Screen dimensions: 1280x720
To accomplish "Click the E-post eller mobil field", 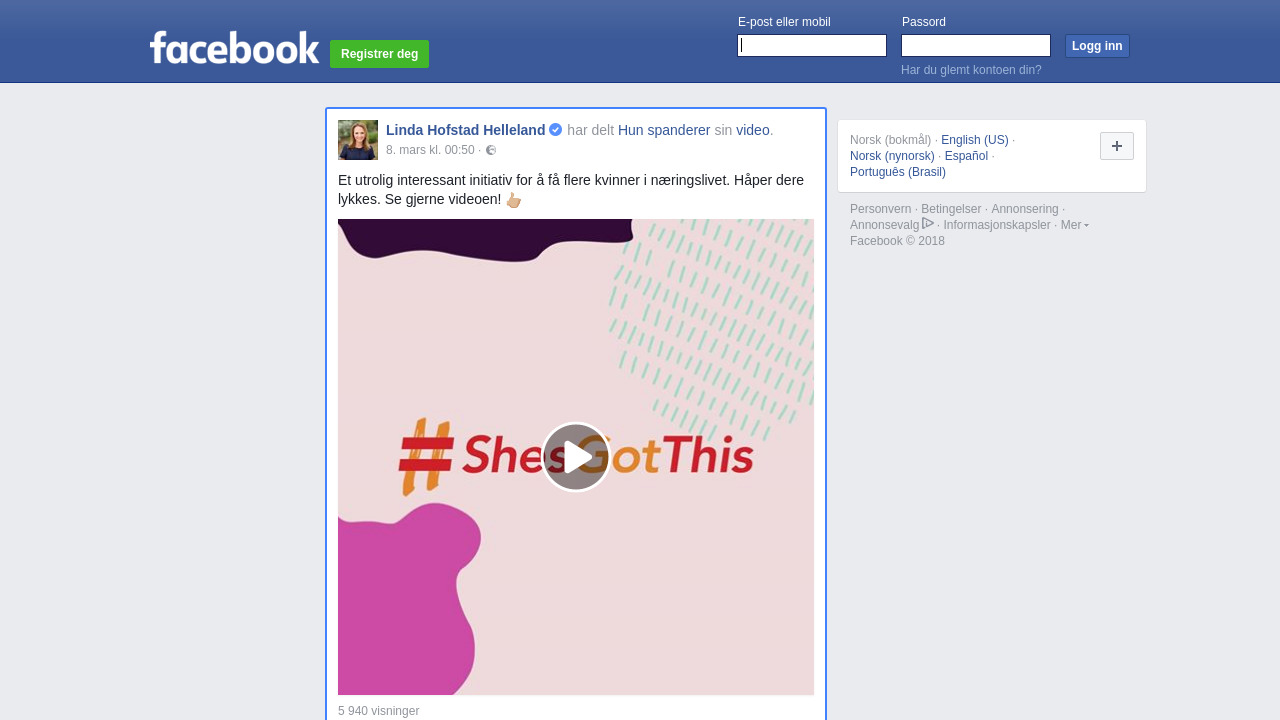I will pos(812,46).
